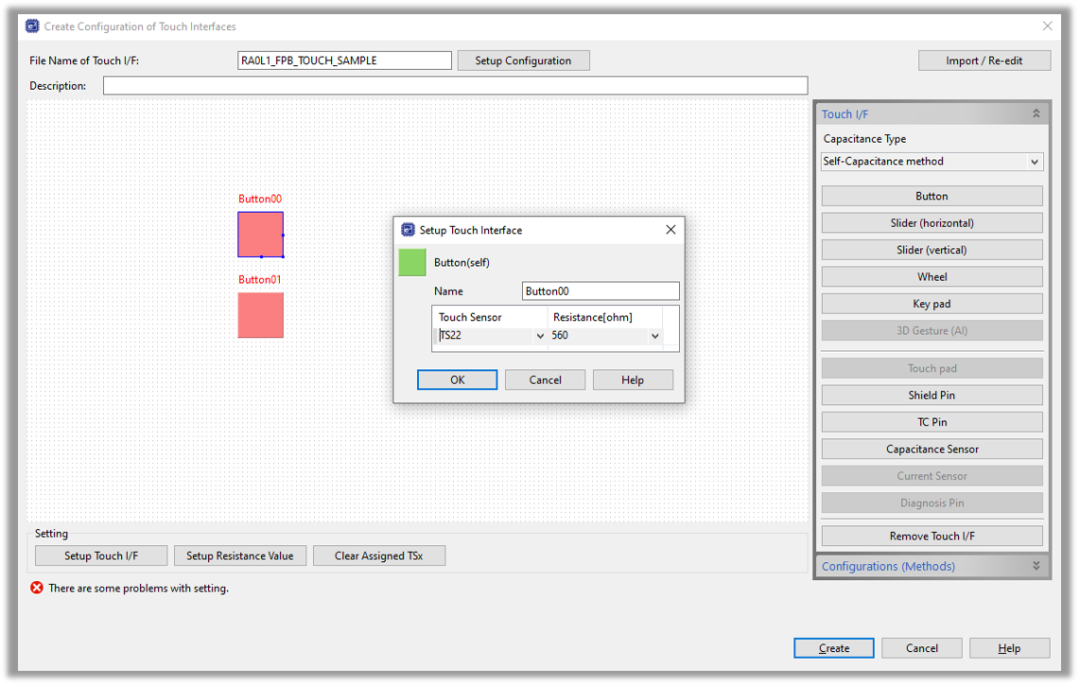
Task: Click the red error icon beside problems message
Action: (37, 588)
